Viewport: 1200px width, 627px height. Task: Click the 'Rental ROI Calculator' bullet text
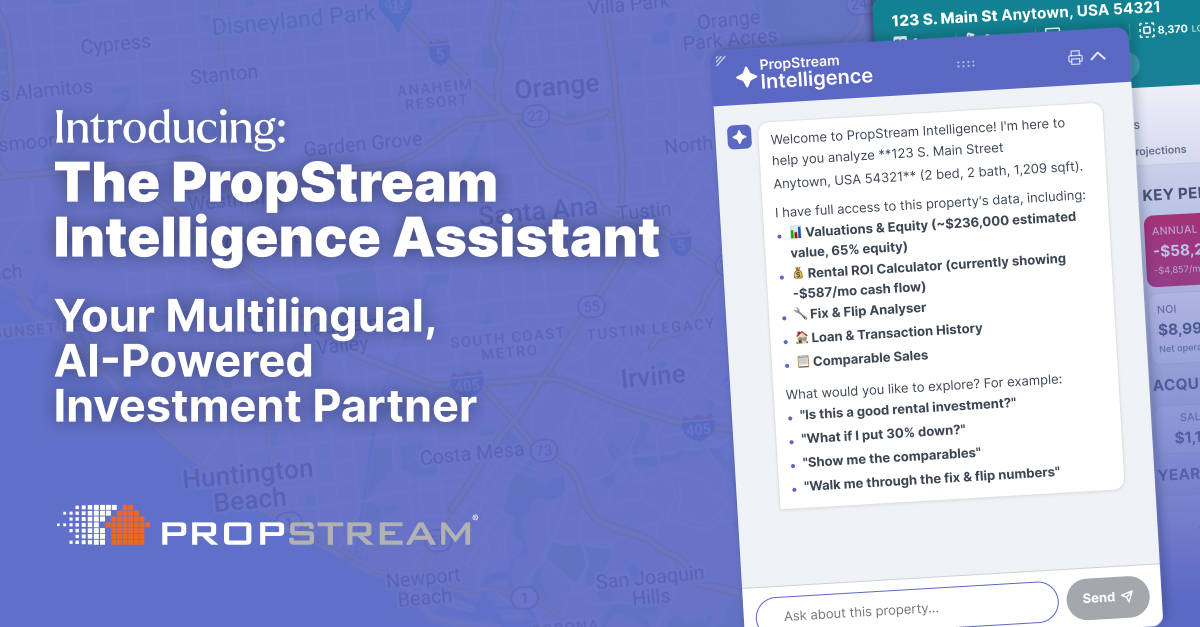[x=927, y=275]
